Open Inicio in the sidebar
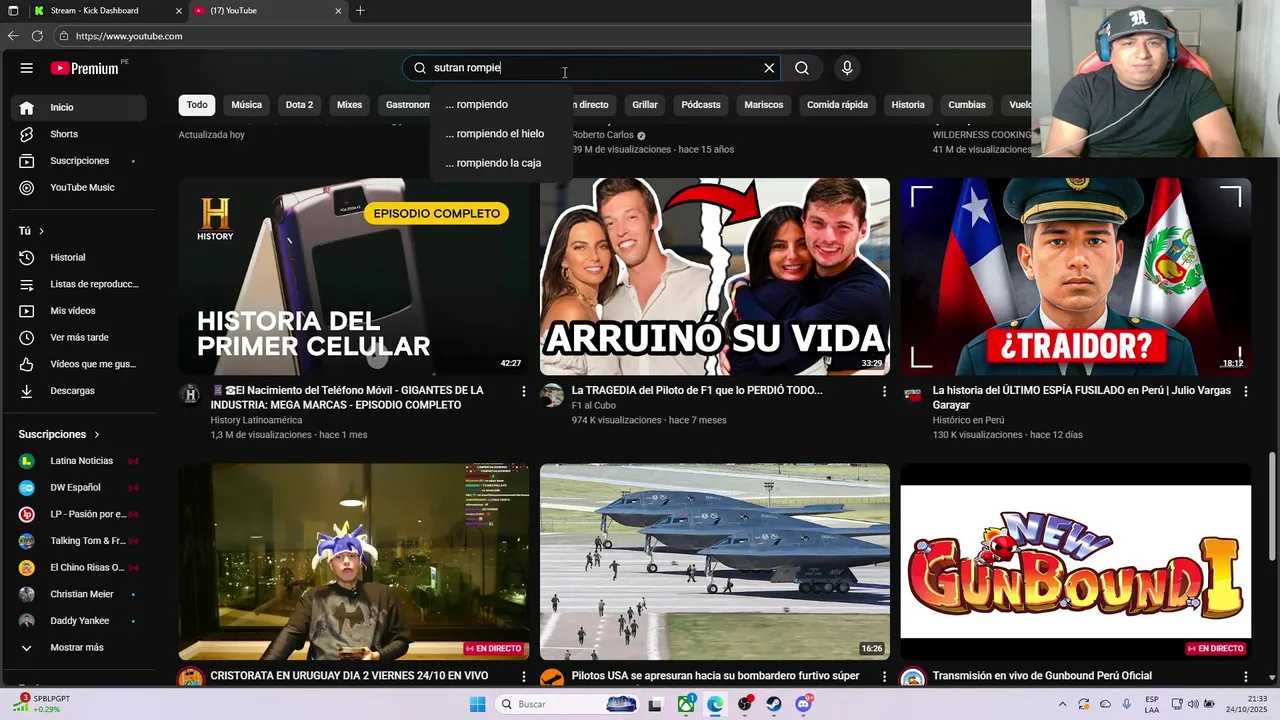1280x720 pixels. pyautogui.click(x=79, y=107)
